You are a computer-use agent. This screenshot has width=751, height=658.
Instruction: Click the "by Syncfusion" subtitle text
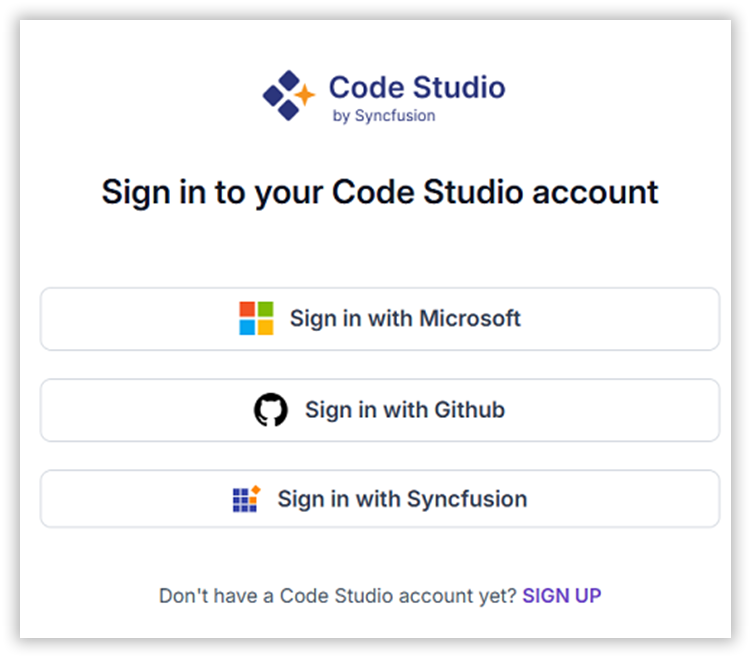tap(384, 115)
